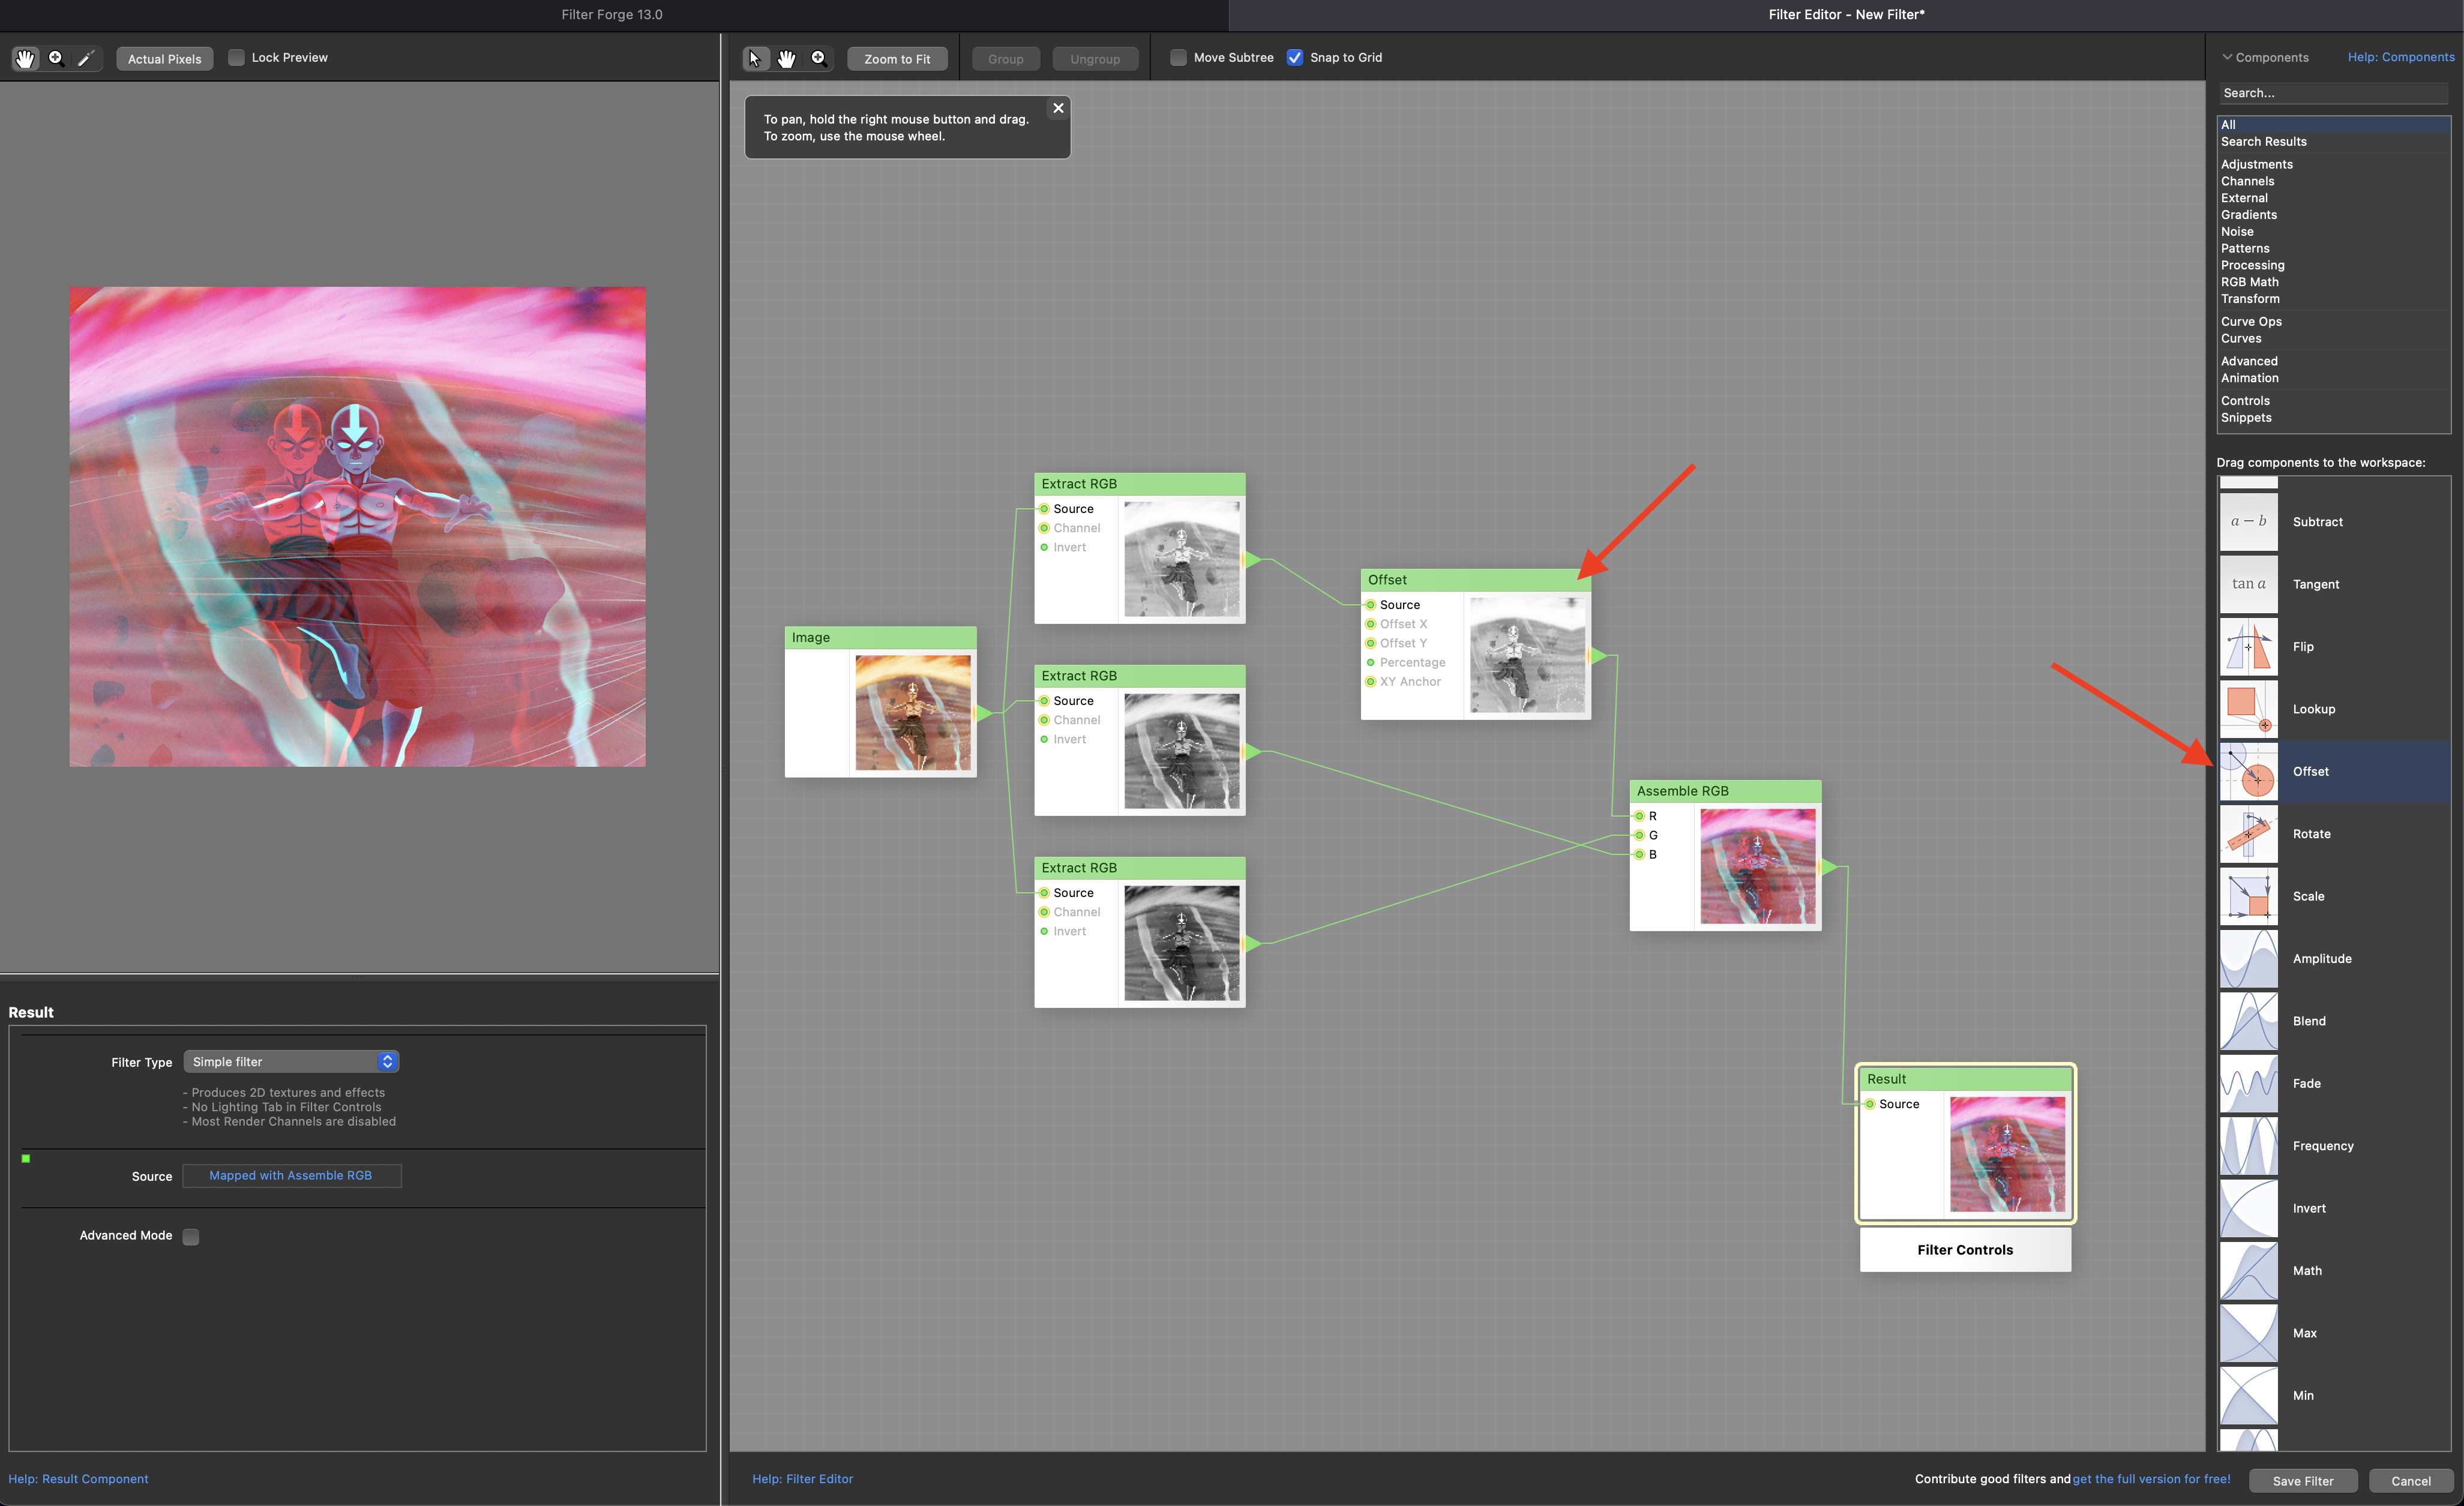Click the Save Filter button
The image size is (2464, 1506).
pyautogui.click(x=2302, y=1481)
